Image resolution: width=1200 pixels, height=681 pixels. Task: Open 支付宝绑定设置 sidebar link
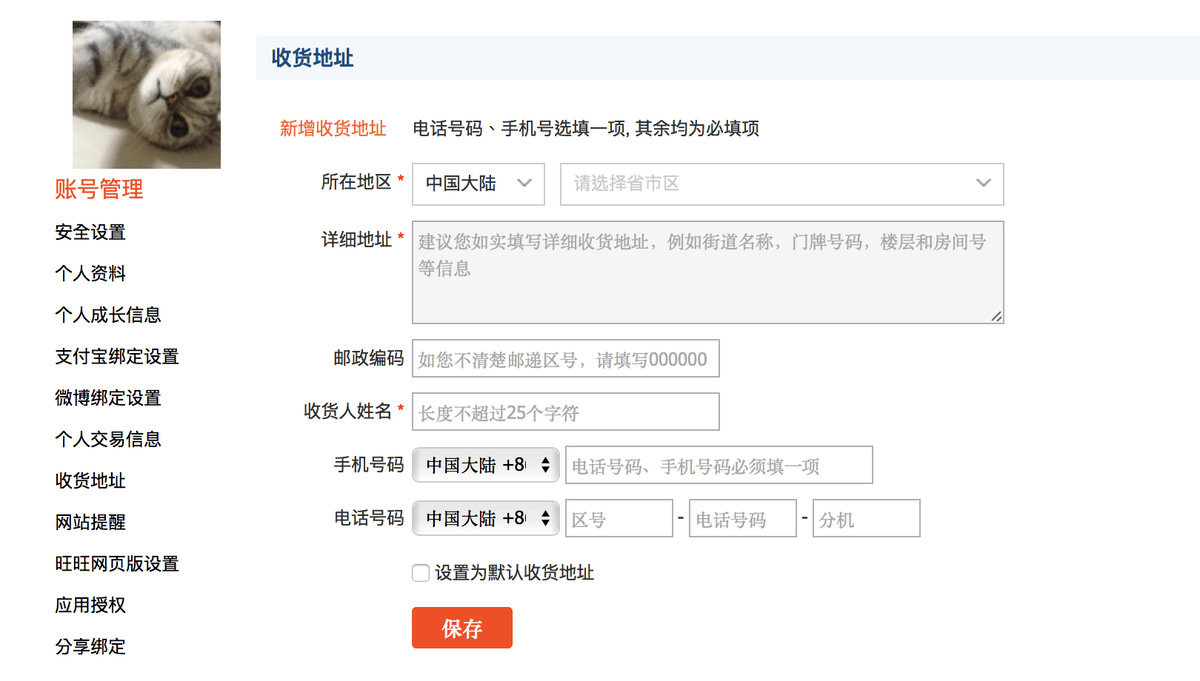click(x=117, y=357)
